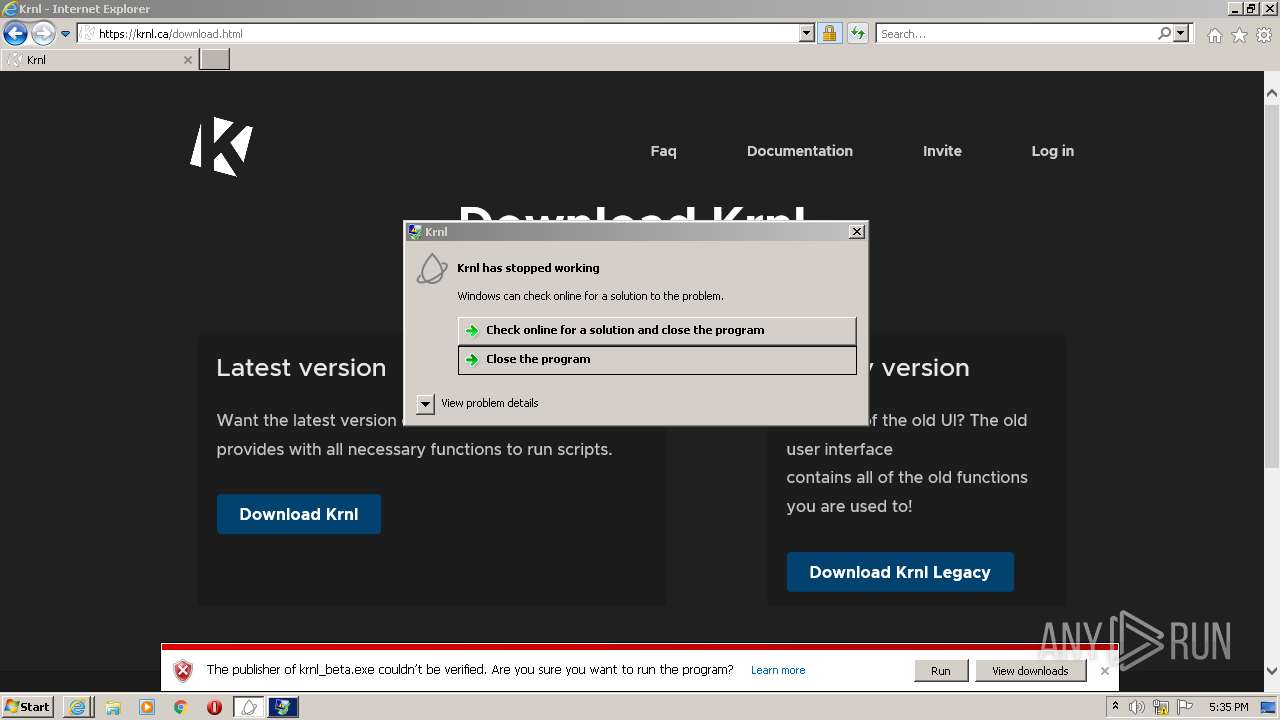Click the 5:35 PM taskbar clock
The width and height of the screenshot is (1280, 720).
coord(1228,707)
